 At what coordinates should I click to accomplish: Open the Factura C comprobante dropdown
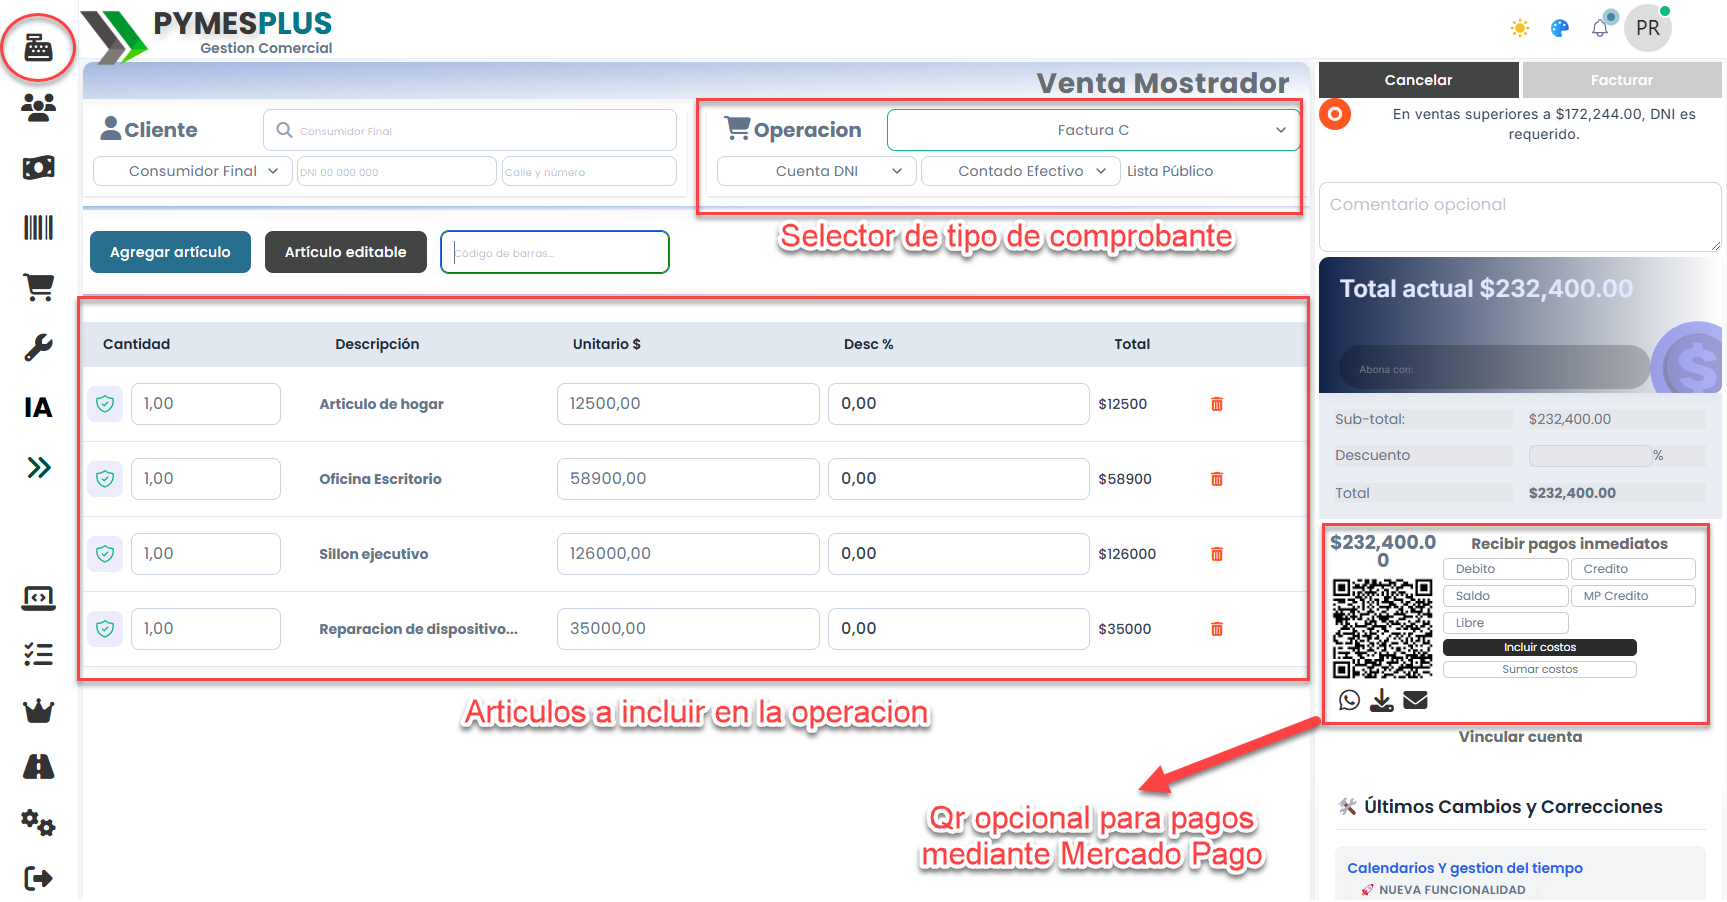pyautogui.click(x=1093, y=129)
